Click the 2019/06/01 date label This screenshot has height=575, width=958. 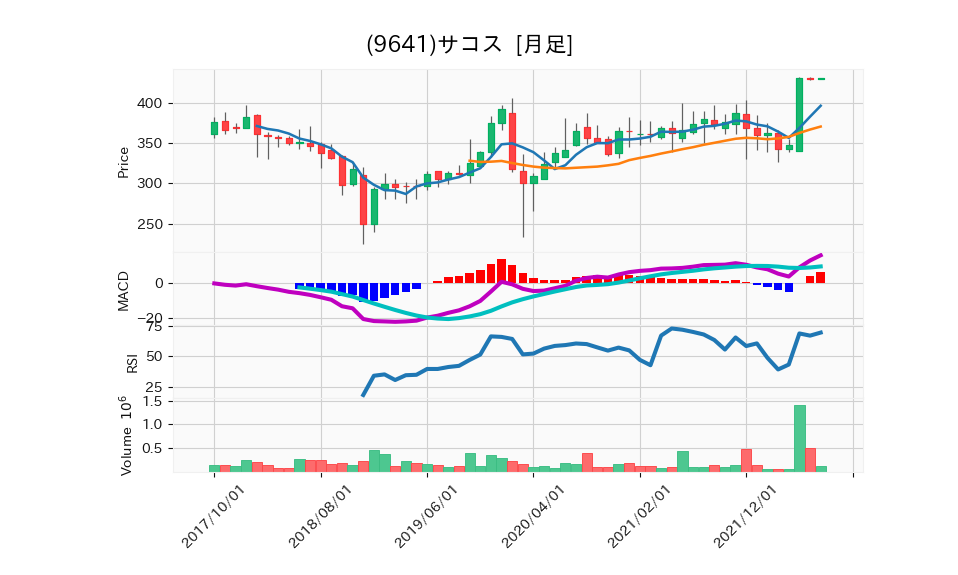tap(426, 516)
